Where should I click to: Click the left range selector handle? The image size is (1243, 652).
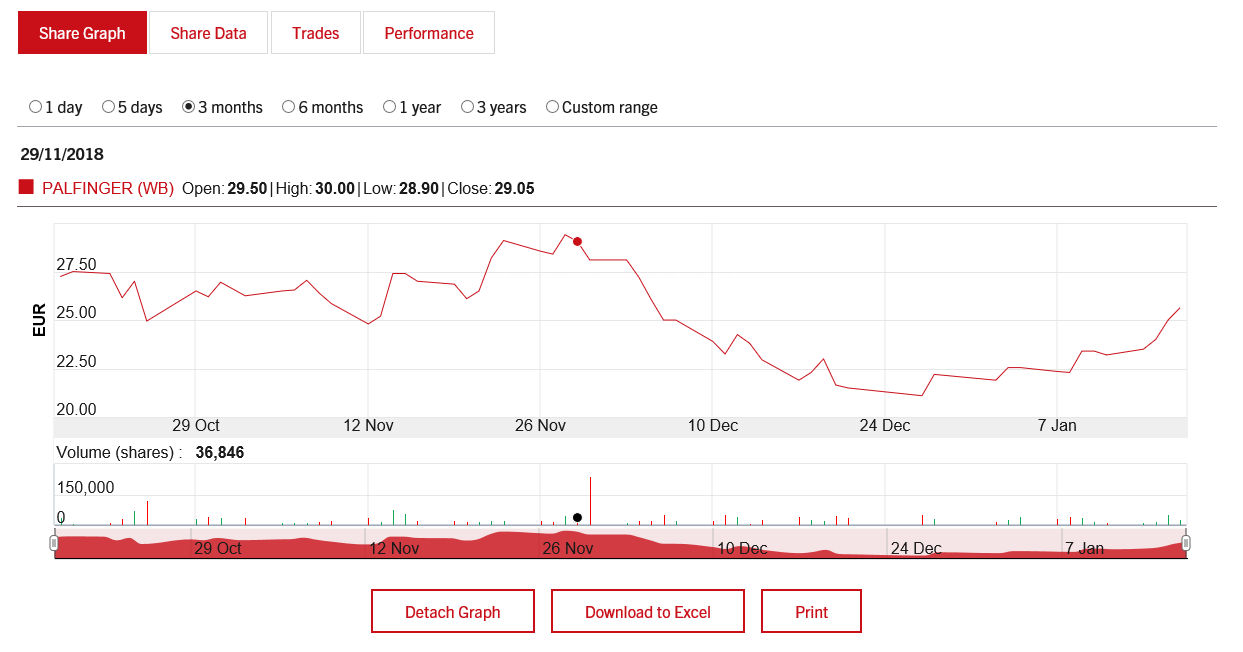click(x=54, y=541)
